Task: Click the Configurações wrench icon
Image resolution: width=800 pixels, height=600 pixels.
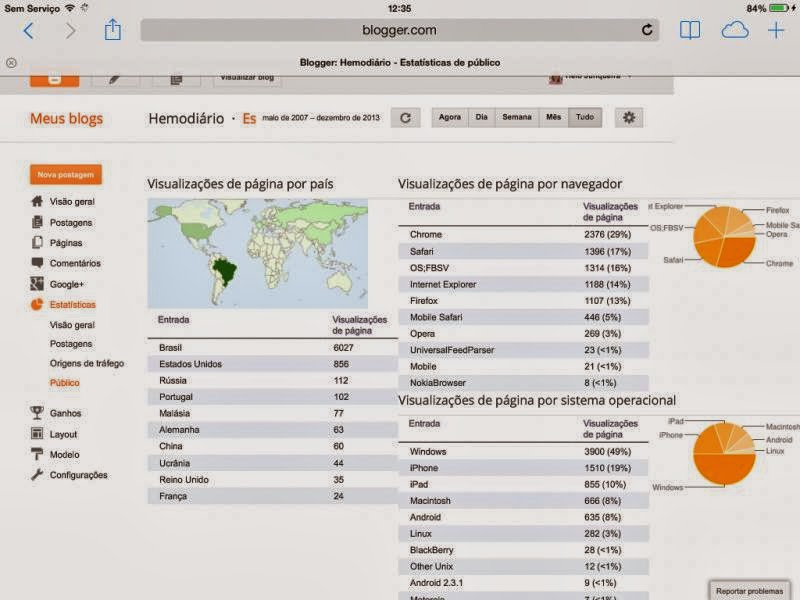Action: point(37,474)
